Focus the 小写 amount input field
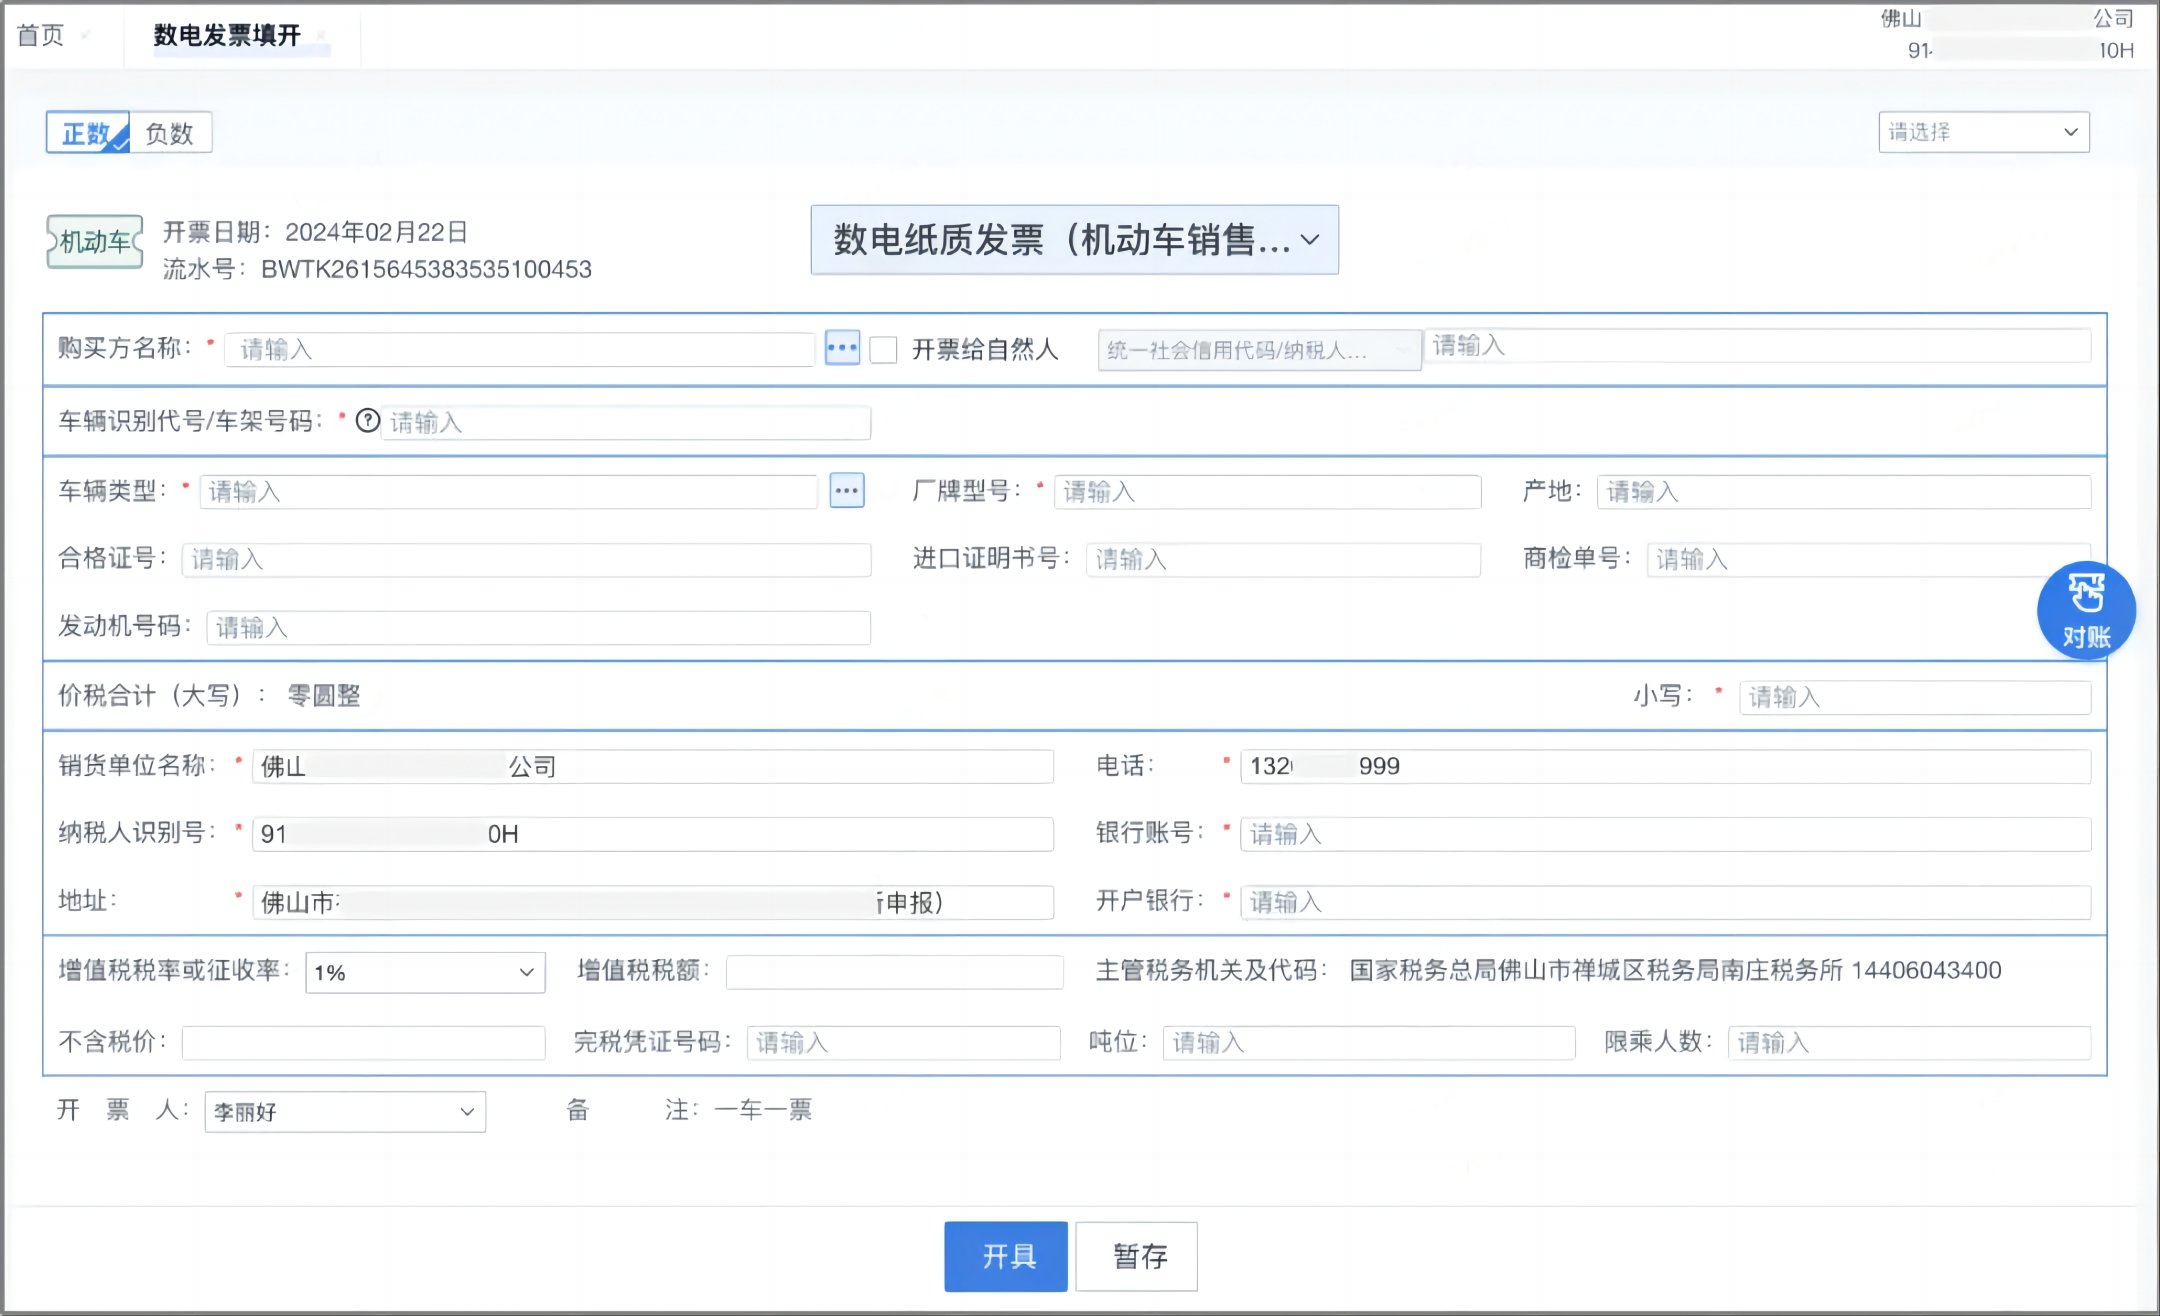Viewport: 2160px width, 1316px height. (x=1915, y=697)
